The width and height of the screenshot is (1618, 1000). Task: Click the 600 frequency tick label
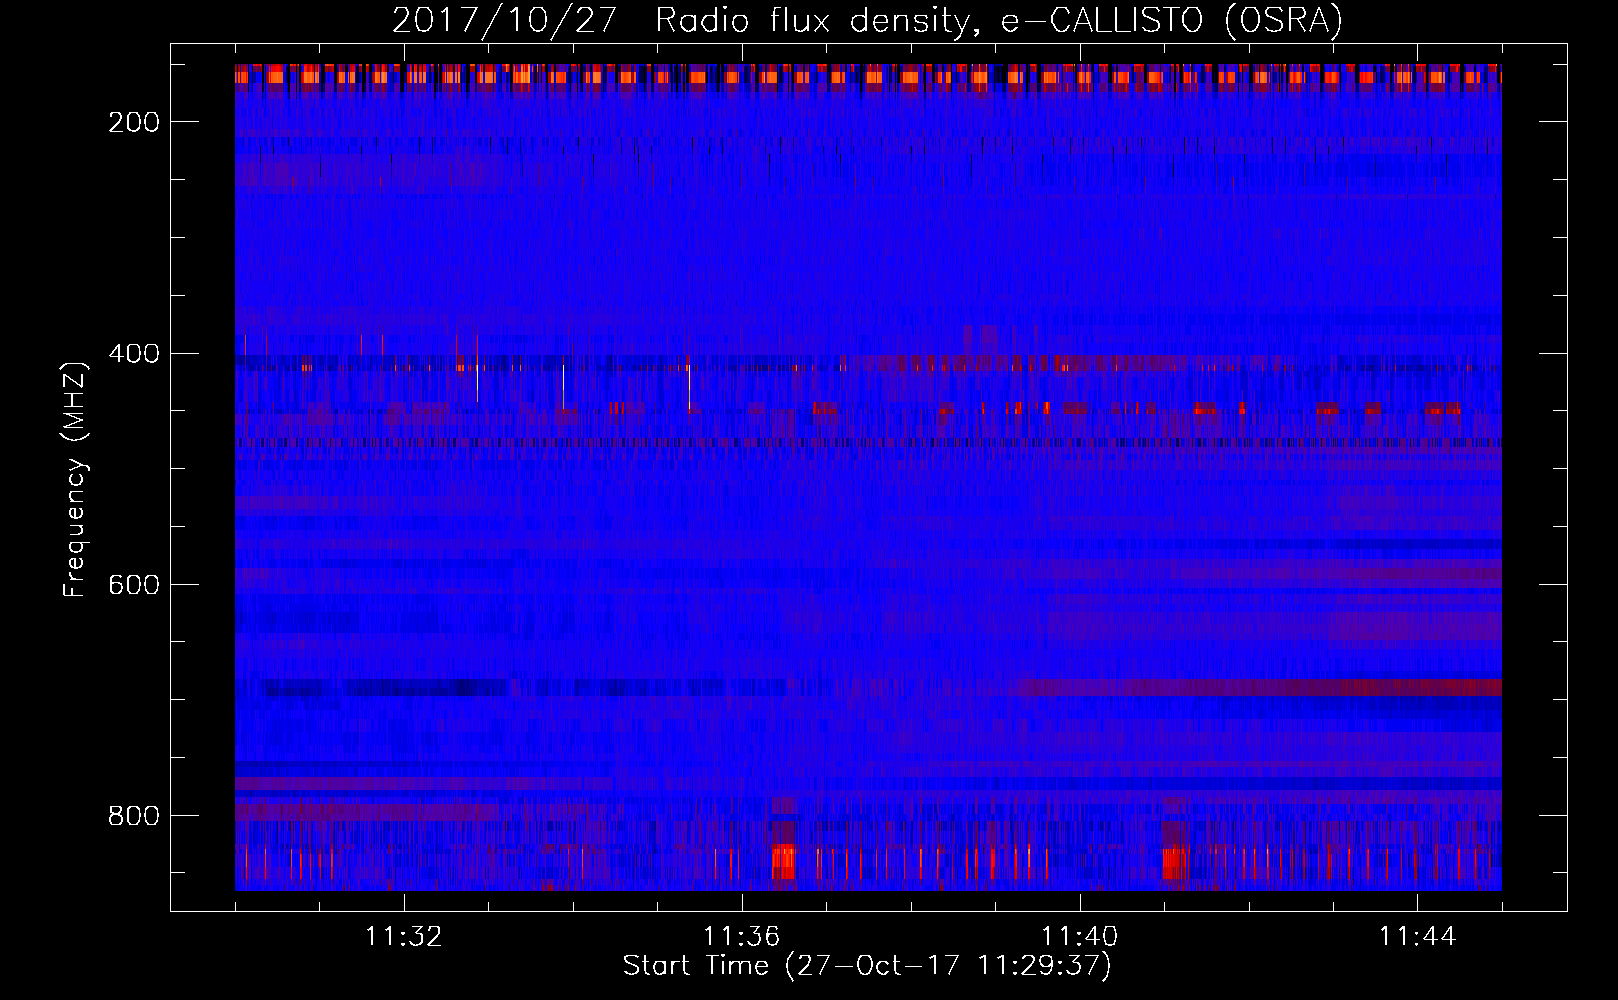134,585
